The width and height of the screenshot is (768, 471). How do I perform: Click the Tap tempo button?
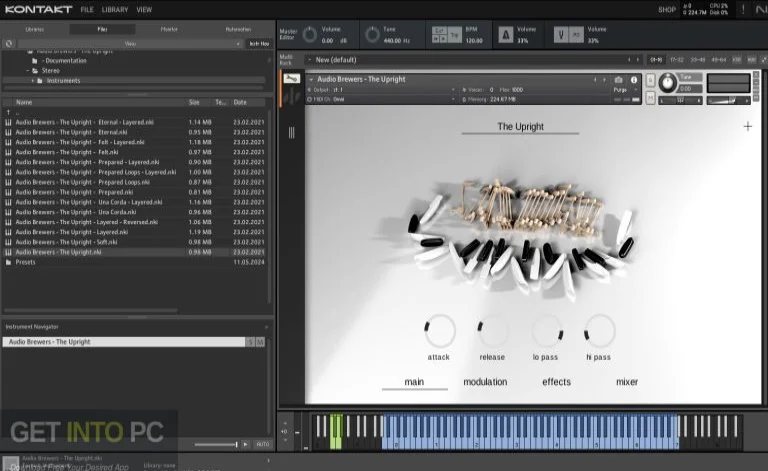click(455, 35)
